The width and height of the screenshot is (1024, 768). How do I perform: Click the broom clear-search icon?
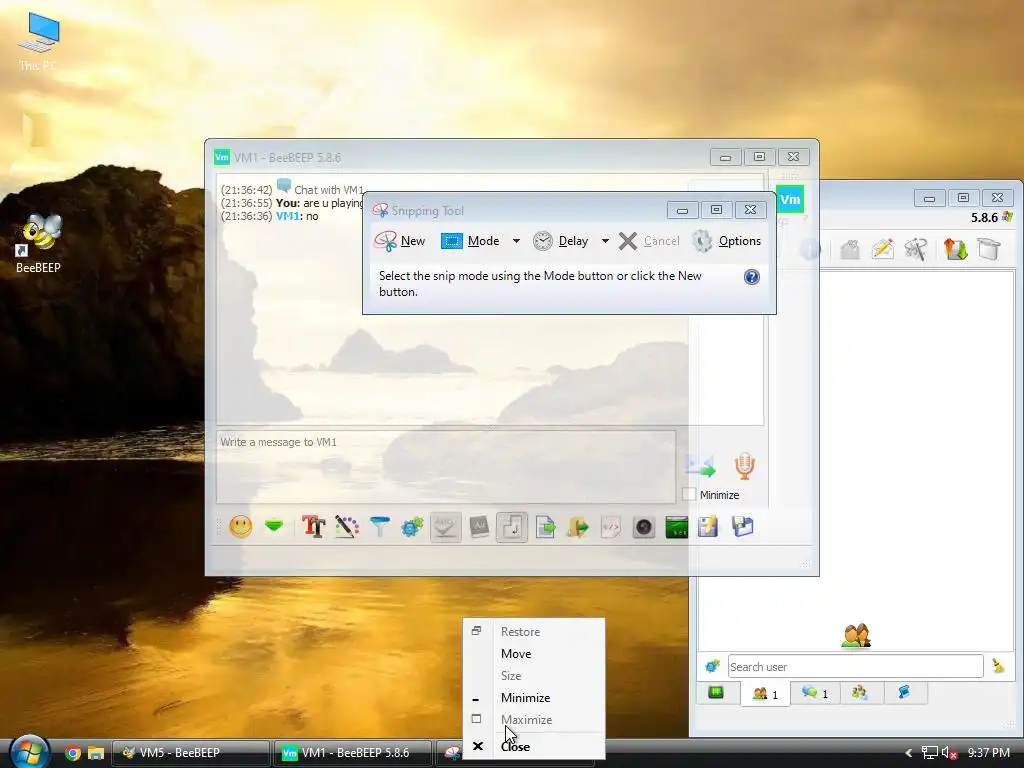tap(999, 666)
